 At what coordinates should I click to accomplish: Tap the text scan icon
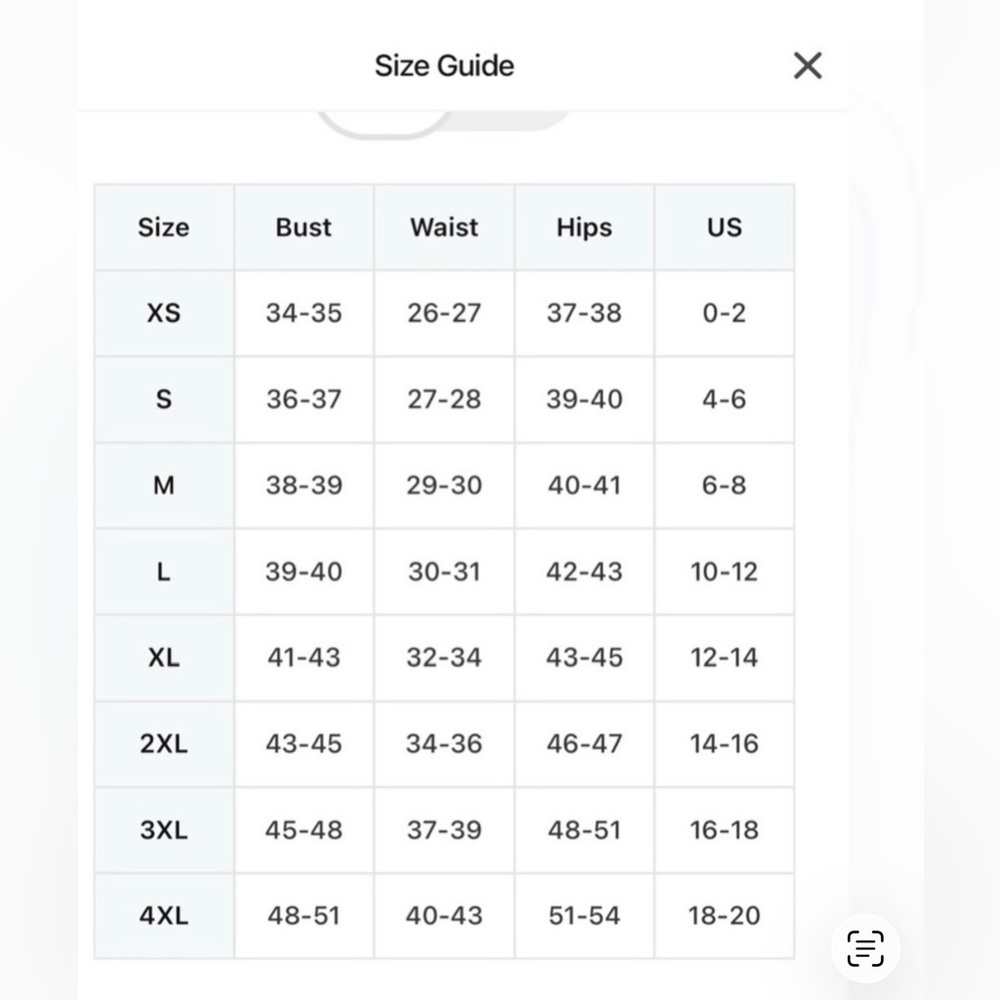click(865, 948)
